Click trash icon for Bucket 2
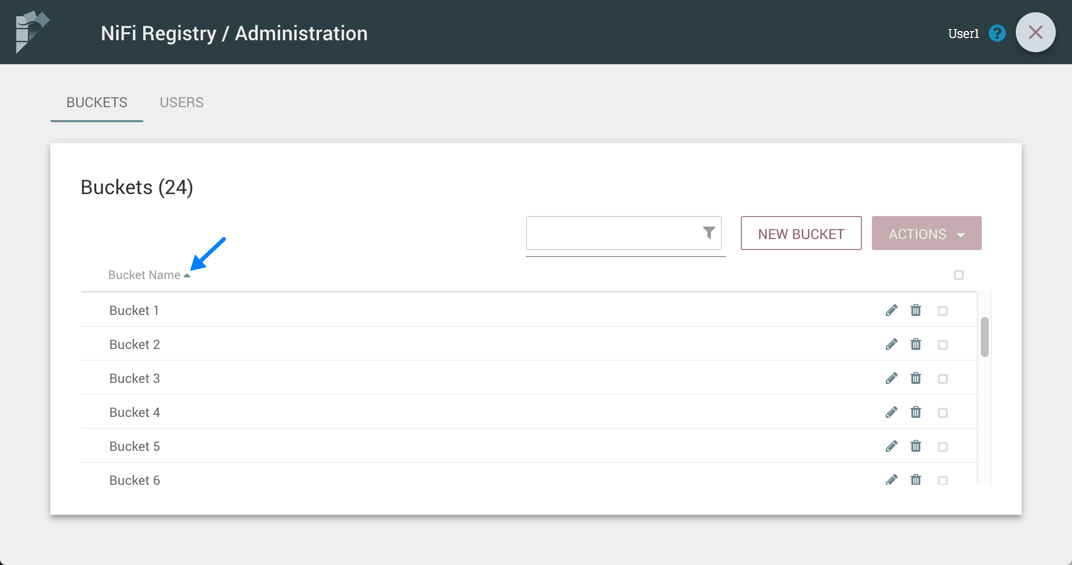Screen dimensions: 1072x565 click(916, 345)
